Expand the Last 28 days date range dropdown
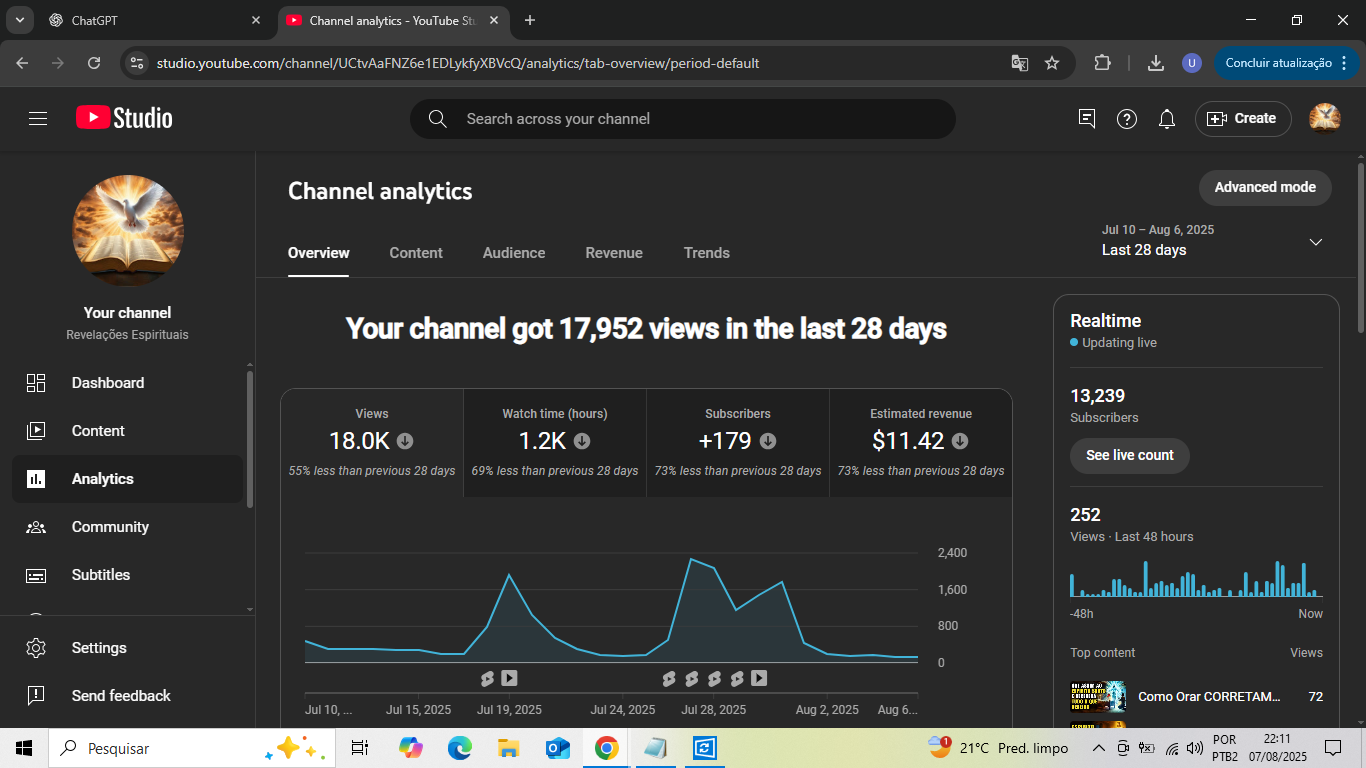 (1316, 242)
